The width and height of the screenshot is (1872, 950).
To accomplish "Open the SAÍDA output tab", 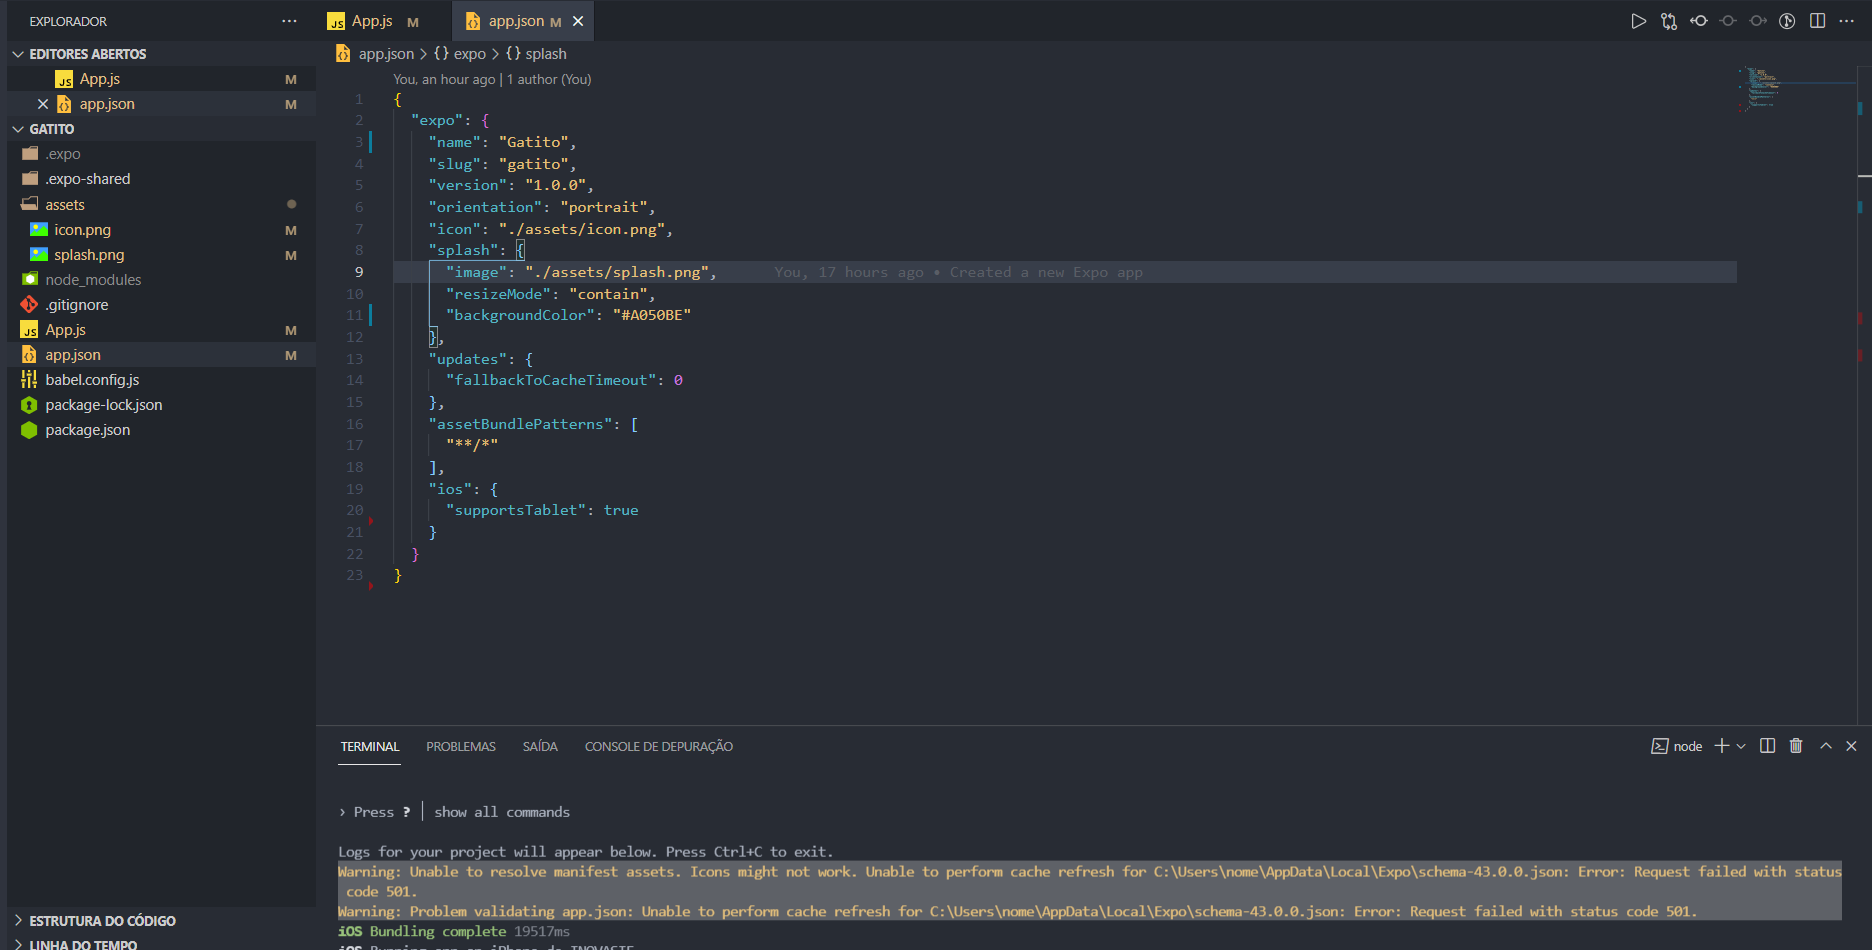I will (540, 747).
